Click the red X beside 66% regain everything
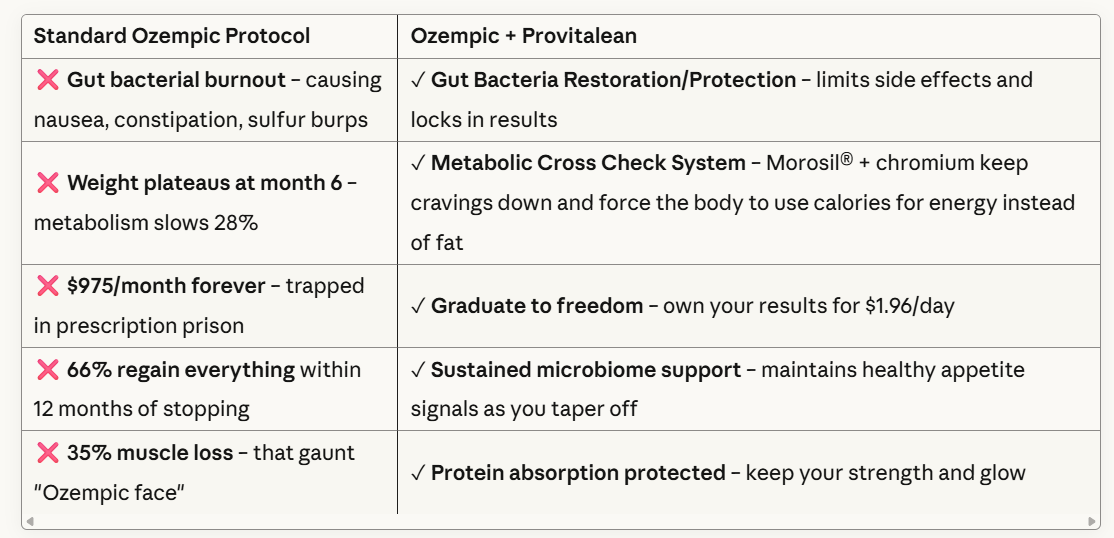1114x538 pixels. tap(47, 370)
